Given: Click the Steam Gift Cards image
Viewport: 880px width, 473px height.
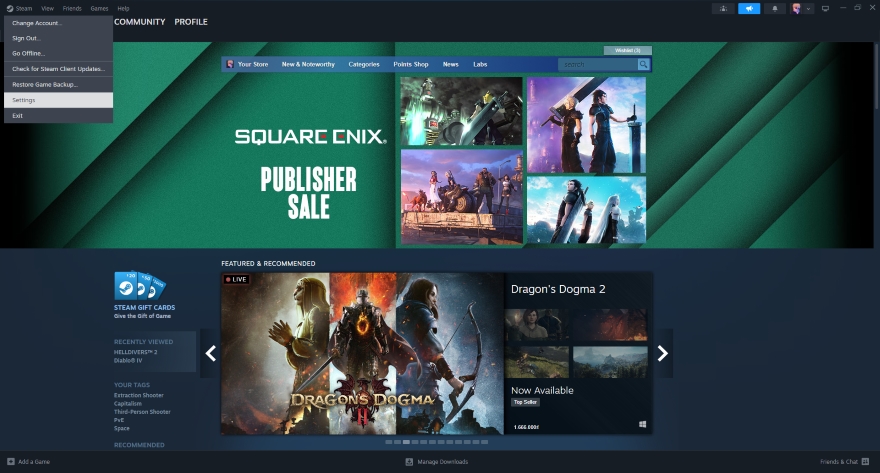Looking at the screenshot, I should tap(140, 286).
